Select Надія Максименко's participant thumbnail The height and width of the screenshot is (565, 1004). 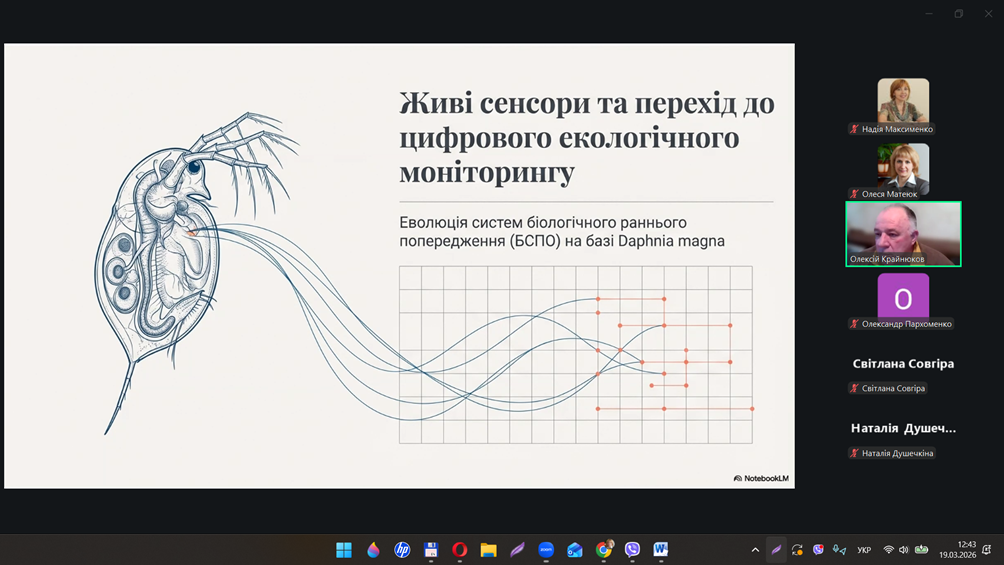point(903,101)
